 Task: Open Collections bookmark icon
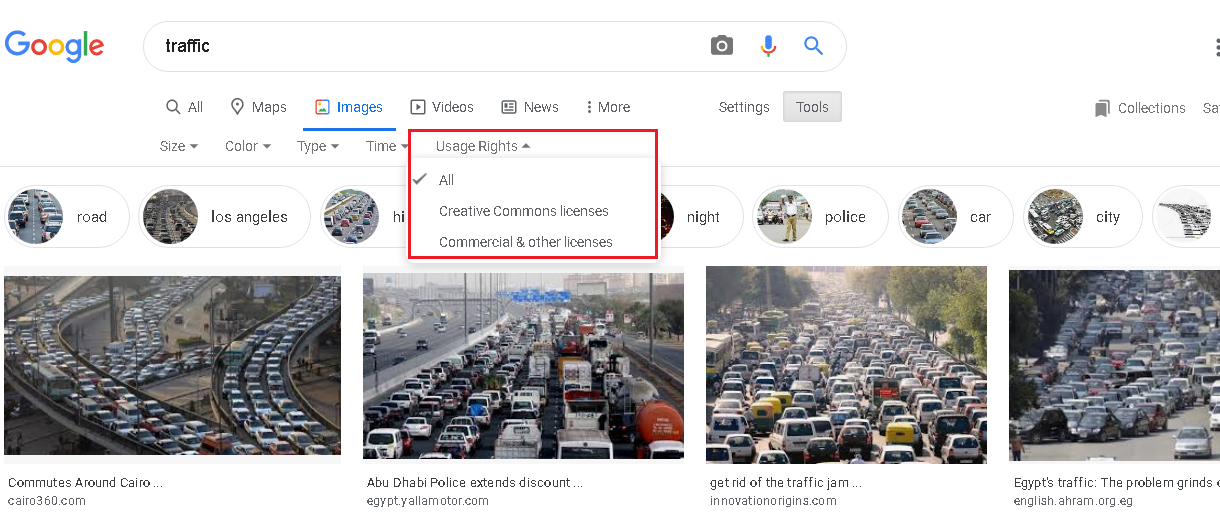[1102, 108]
